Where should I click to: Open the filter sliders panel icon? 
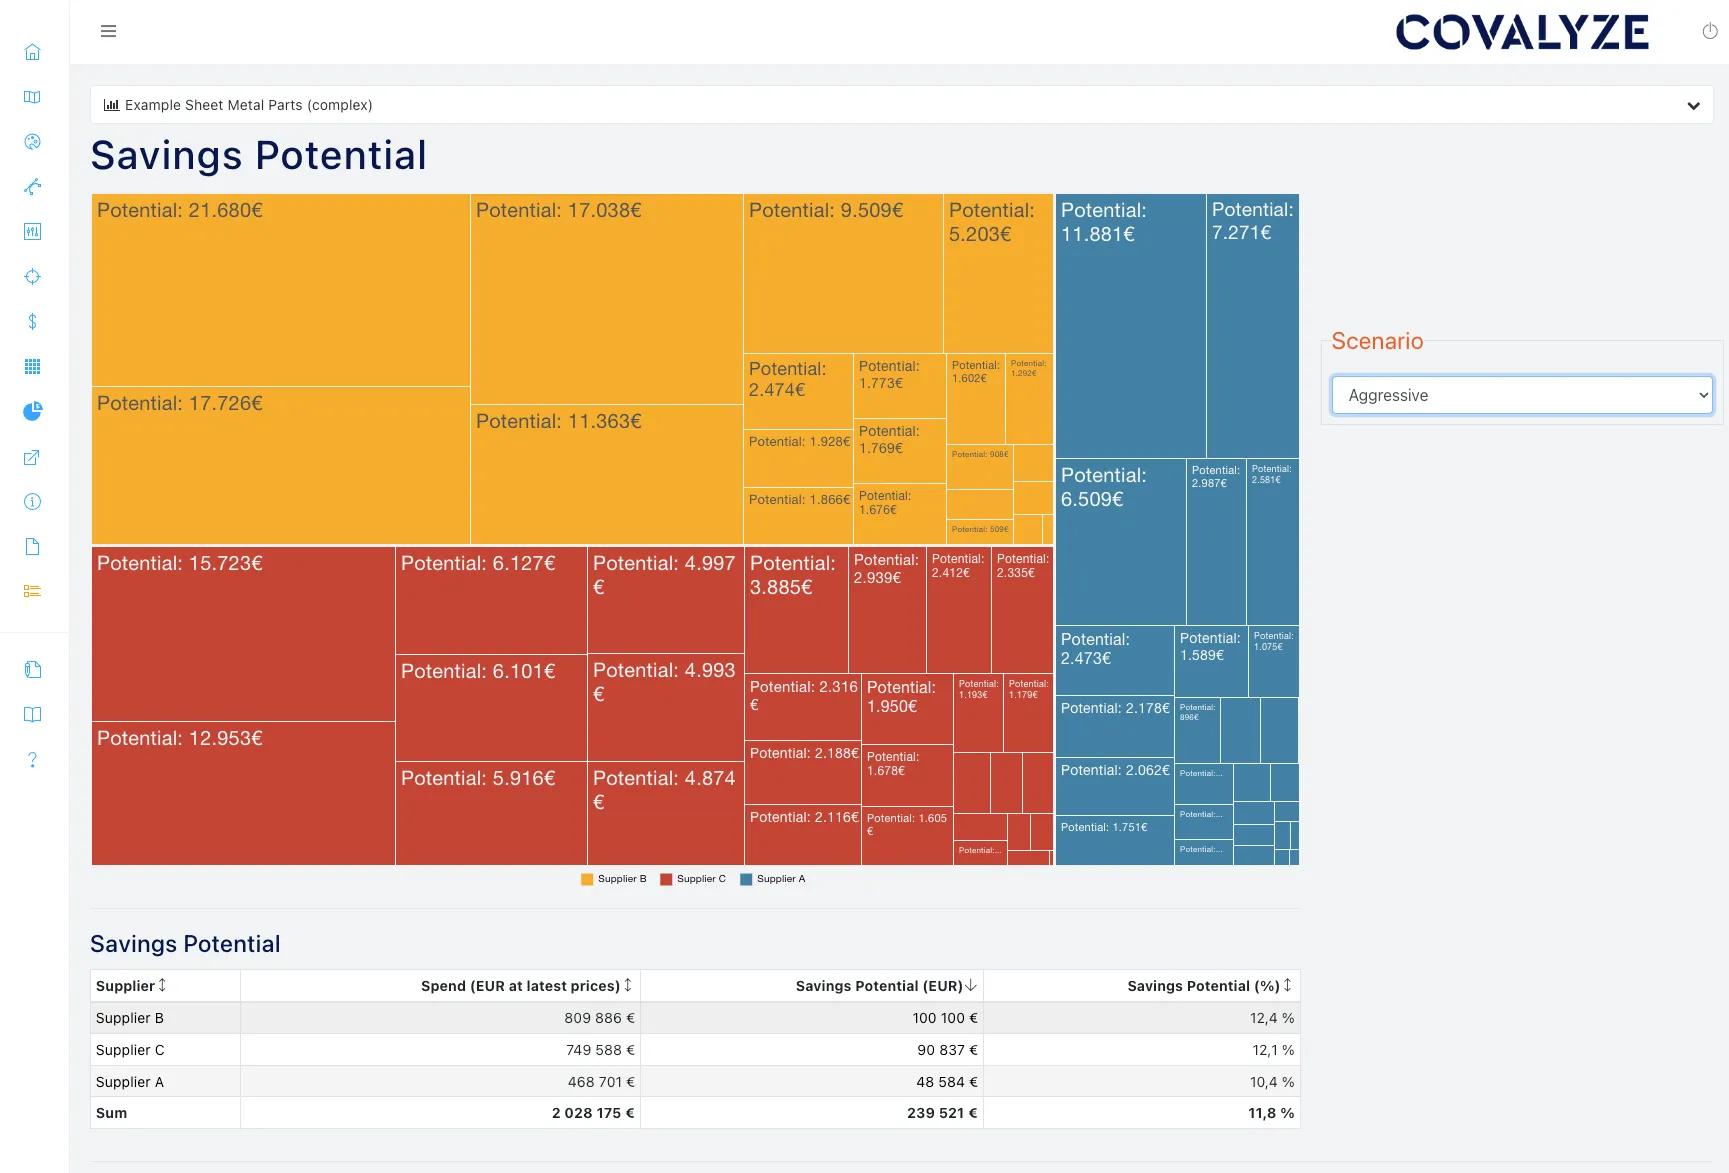click(x=33, y=231)
